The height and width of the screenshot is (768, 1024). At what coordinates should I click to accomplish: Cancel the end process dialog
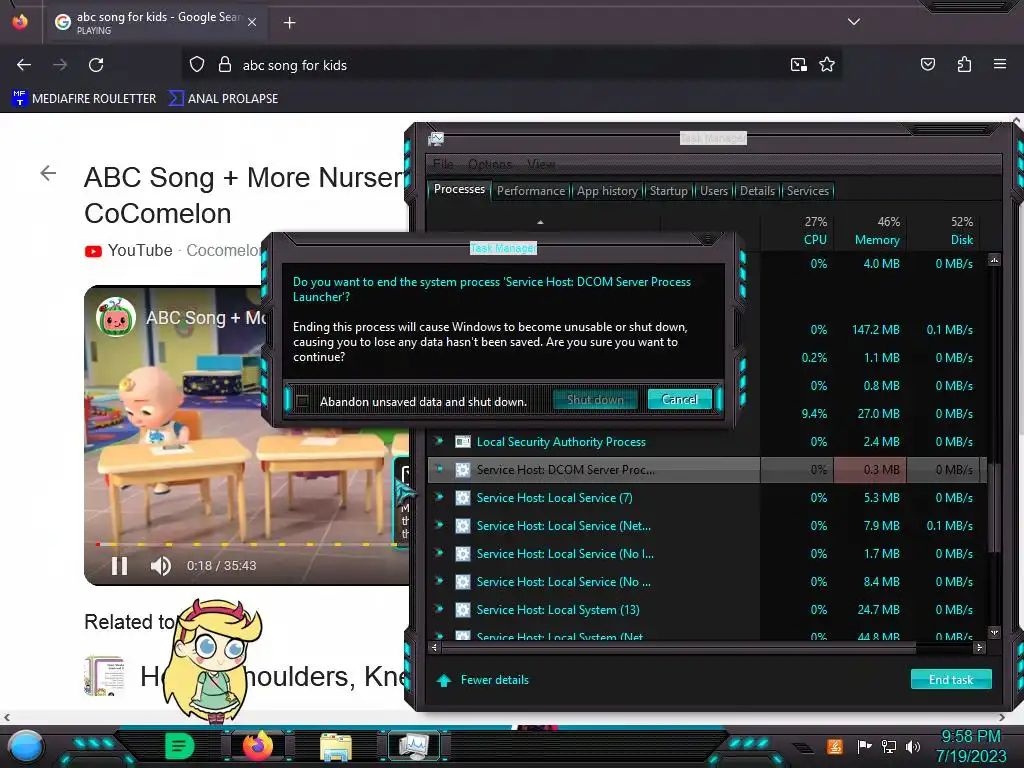click(679, 400)
